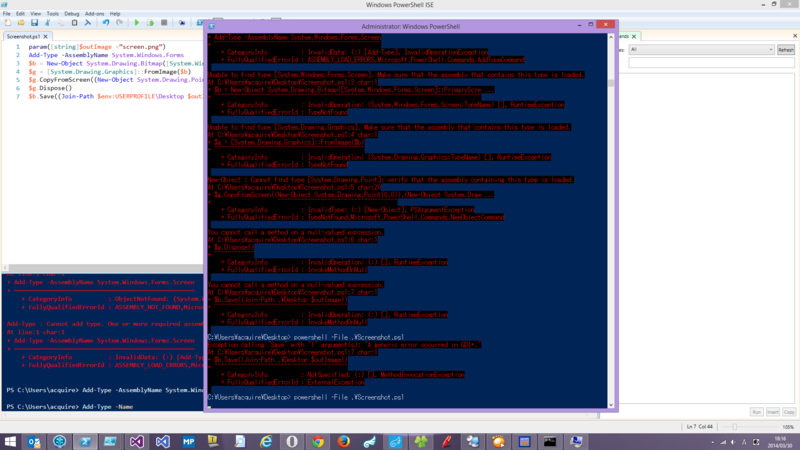Open the green clover app in taskbar
800x450 pixels.
(x=421, y=442)
